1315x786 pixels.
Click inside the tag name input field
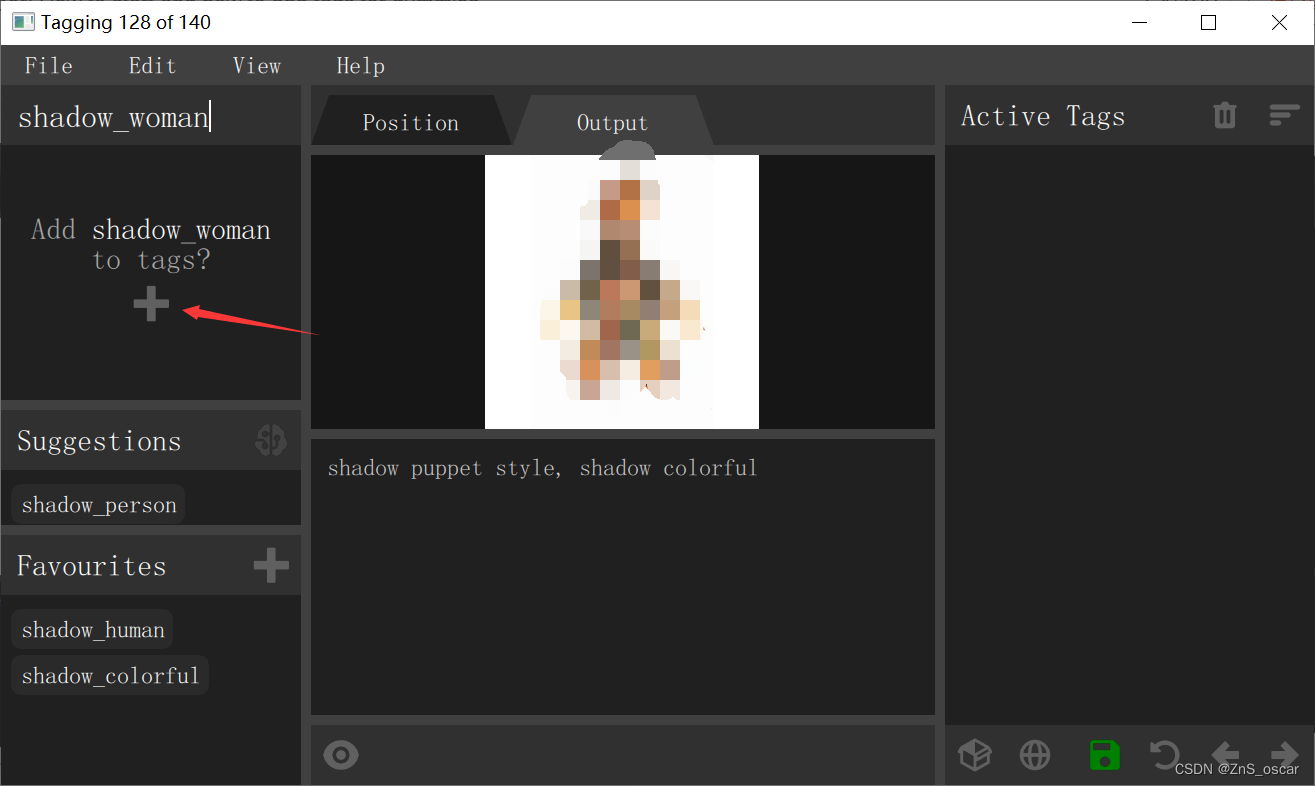coord(150,116)
